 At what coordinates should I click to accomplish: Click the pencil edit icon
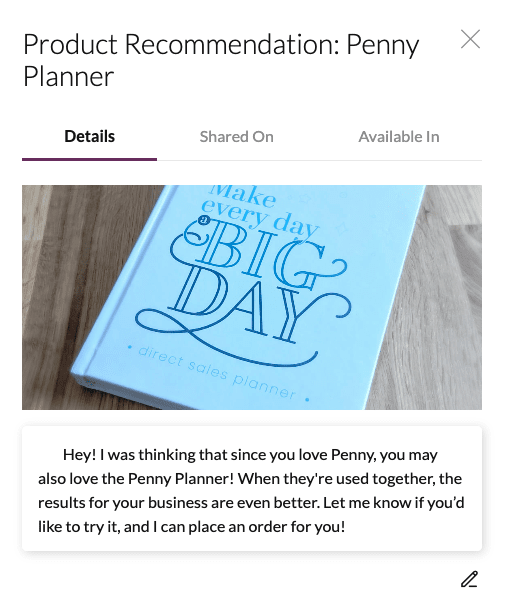tap(469, 579)
